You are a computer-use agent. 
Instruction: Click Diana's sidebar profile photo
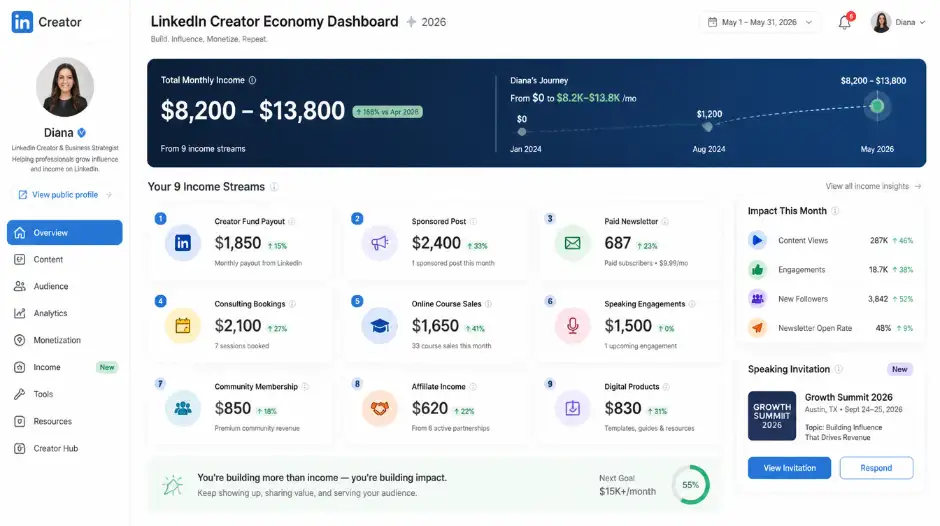pos(65,88)
